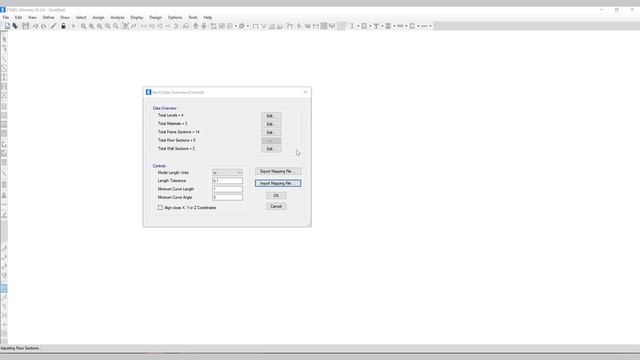This screenshot has height=360, width=640.
Task: Select the Rubber Band Zoom magnifier icon
Action: tap(83, 26)
